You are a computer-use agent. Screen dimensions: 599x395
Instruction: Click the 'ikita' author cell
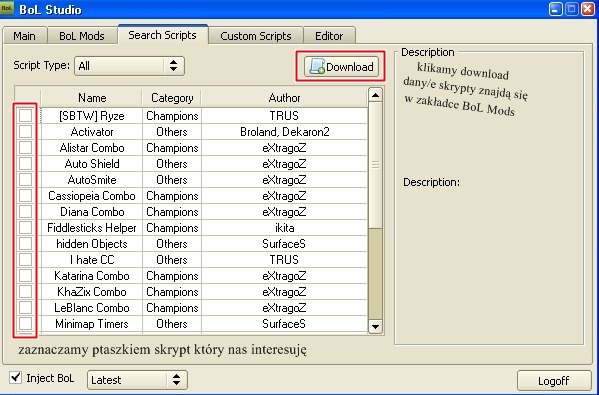pos(284,228)
